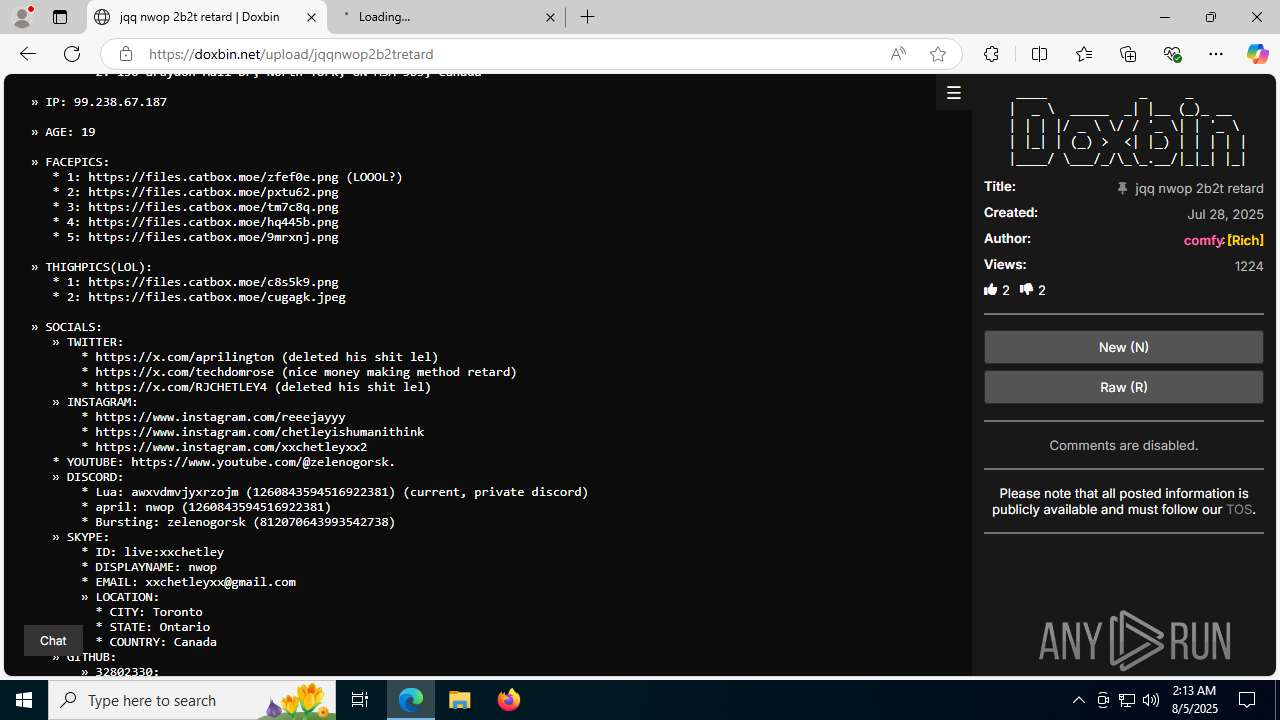This screenshot has height=720, width=1280.
Task: Open Settings and more menu
Action: tap(1216, 54)
